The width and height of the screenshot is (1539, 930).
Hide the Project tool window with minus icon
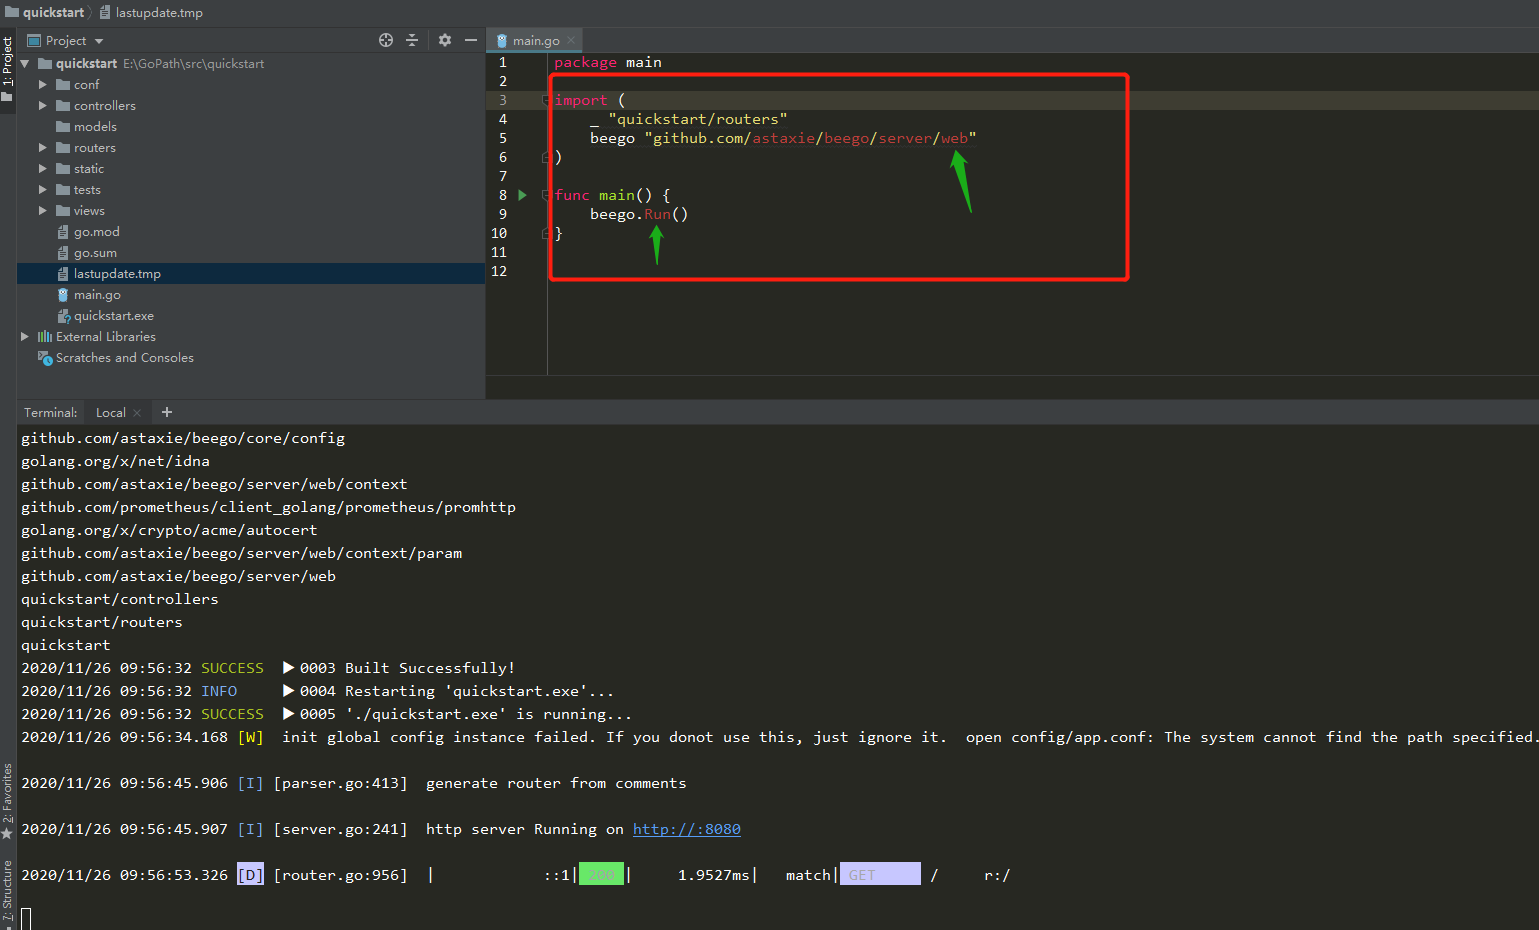[x=471, y=40]
